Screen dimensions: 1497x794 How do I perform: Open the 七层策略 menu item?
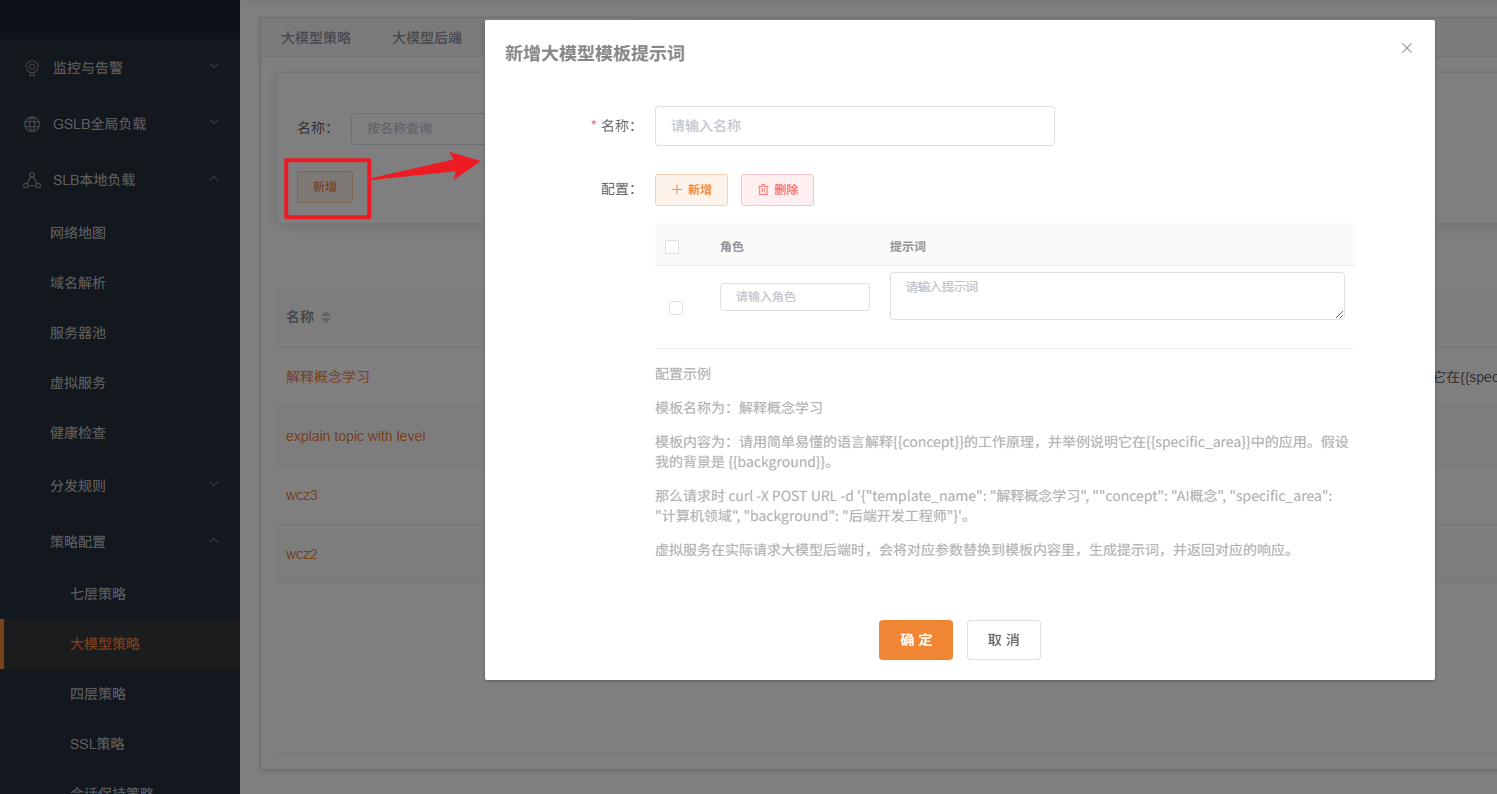tap(98, 594)
